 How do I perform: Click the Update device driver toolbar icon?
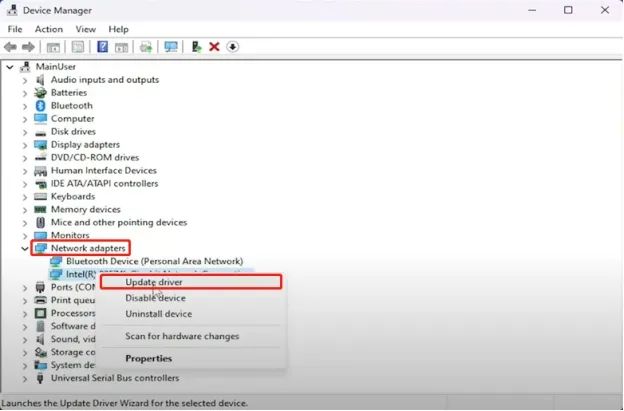(x=196, y=47)
